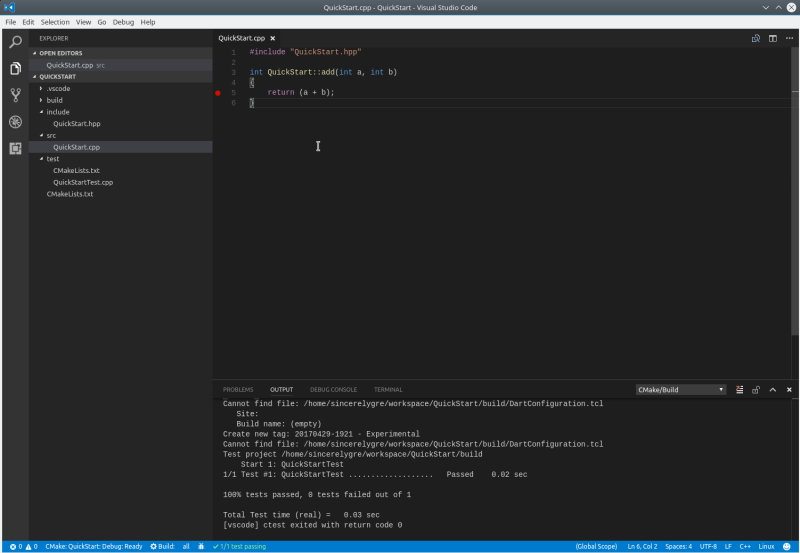The image size is (800, 553).
Task: Open the Help menu
Action: coord(148,22)
